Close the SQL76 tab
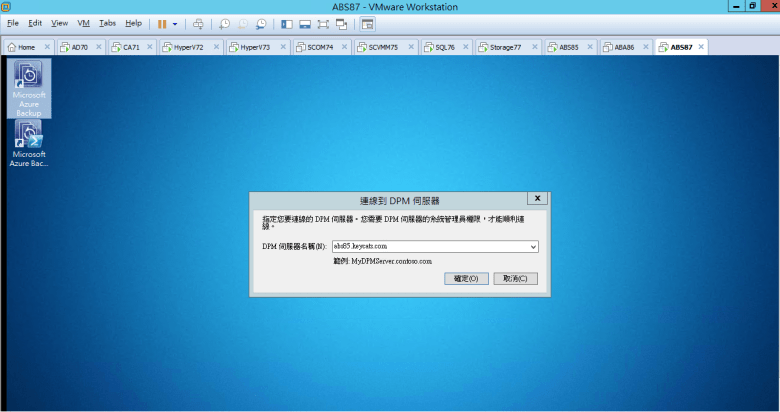The height and width of the screenshot is (412, 780). 464,47
